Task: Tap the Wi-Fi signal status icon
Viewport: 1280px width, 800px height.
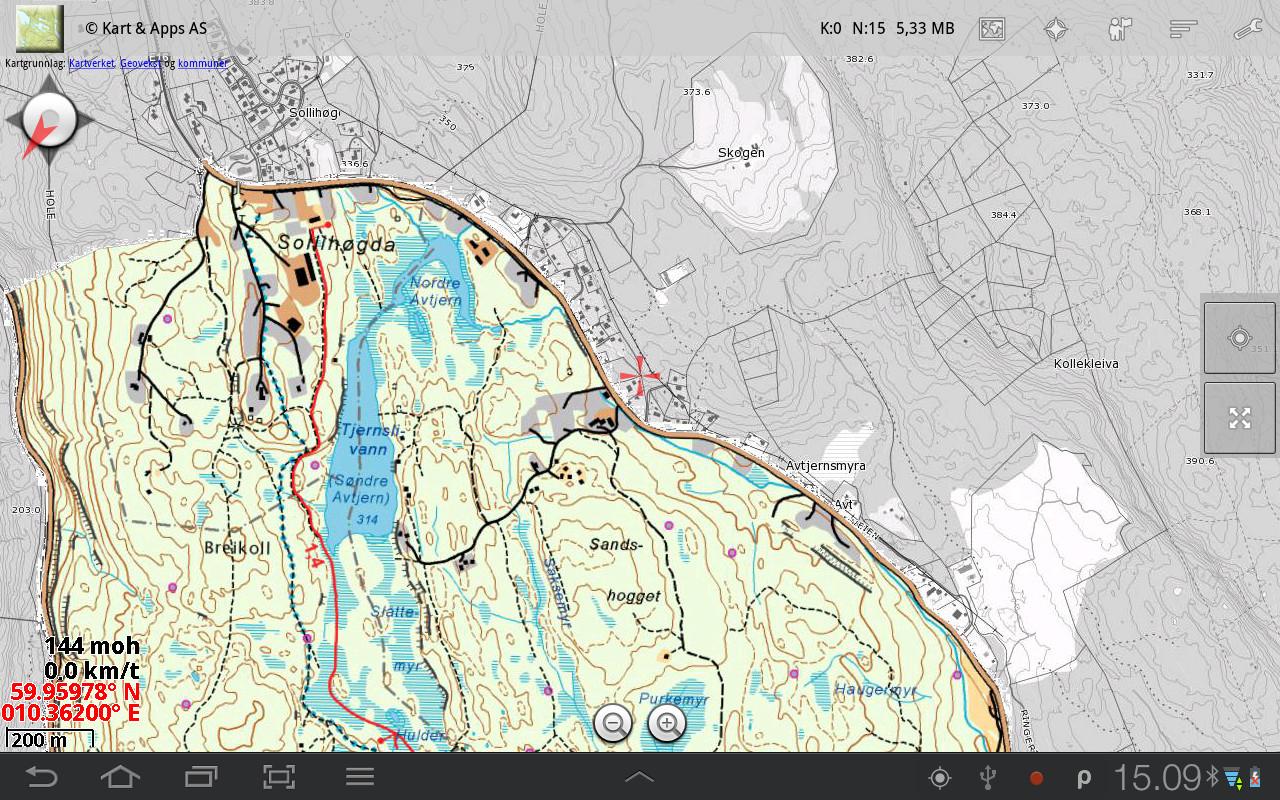Action: tap(1231, 777)
